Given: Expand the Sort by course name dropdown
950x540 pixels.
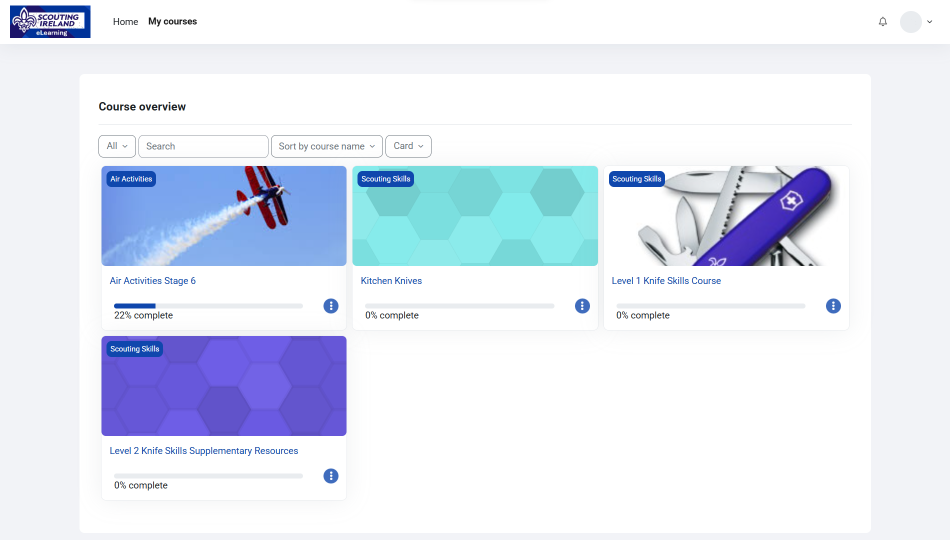Looking at the screenshot, I should [326, 146].
